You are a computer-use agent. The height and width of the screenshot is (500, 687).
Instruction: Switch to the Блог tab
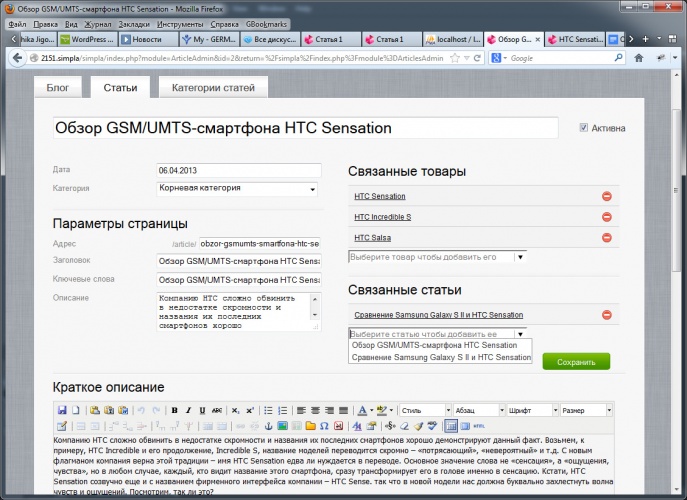[58, 88]
